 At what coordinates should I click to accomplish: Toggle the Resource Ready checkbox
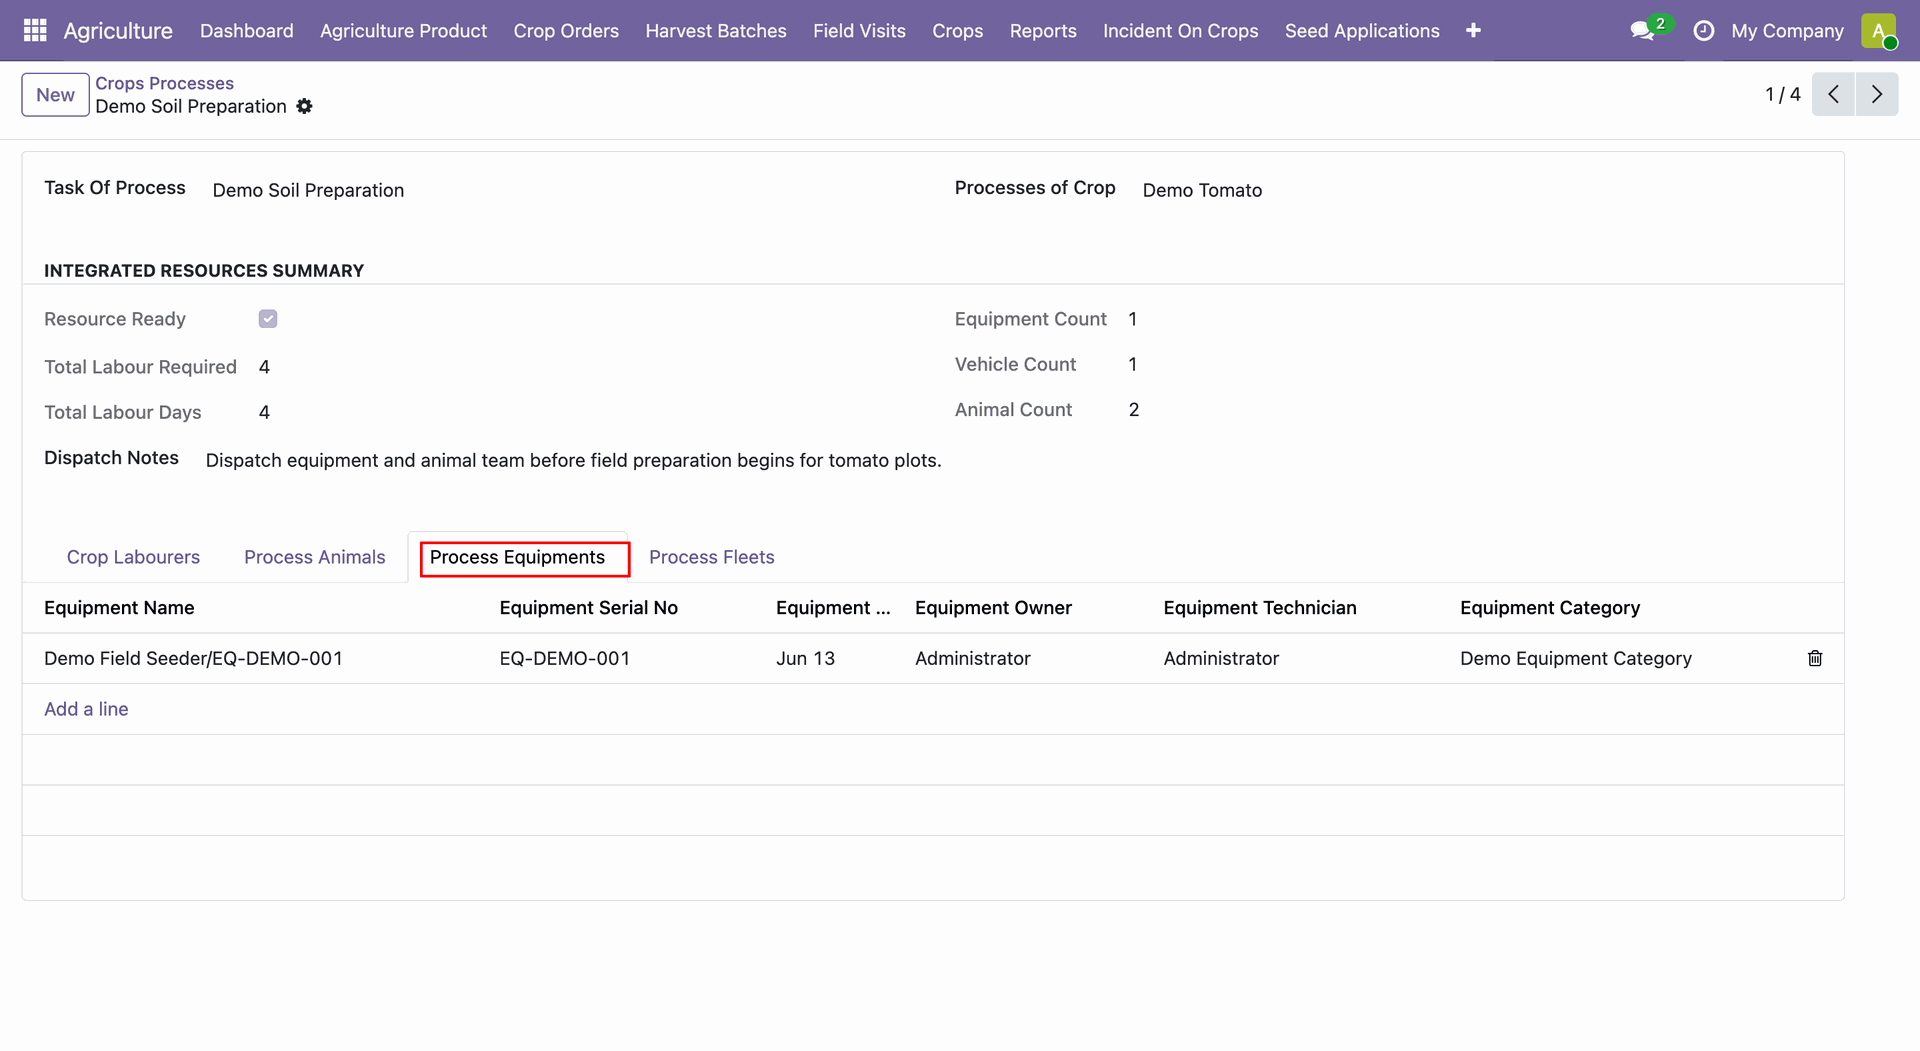(268, 319)
